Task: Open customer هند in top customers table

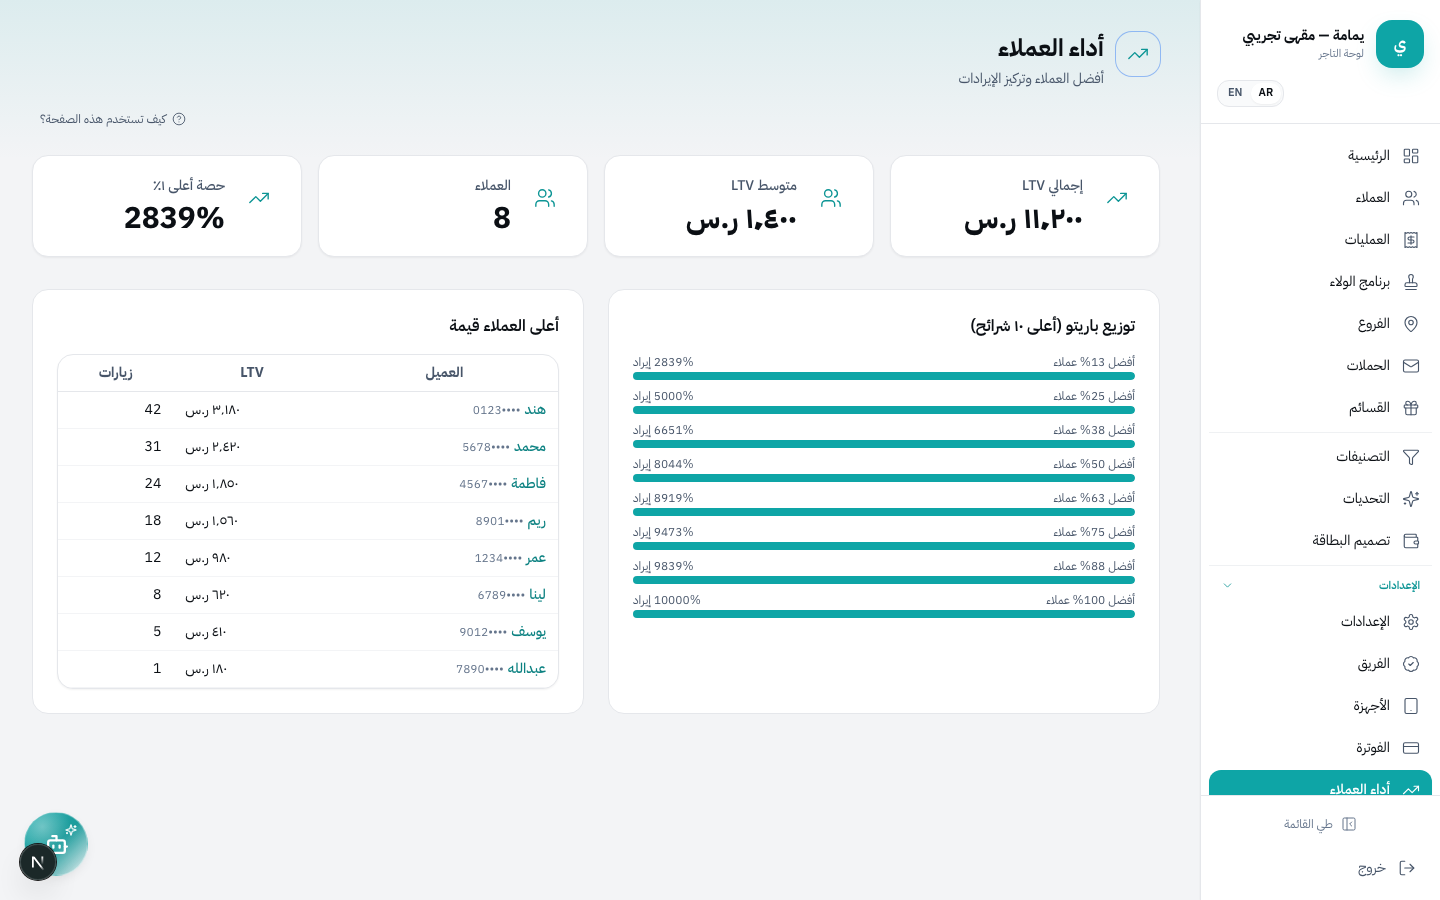Action: 535,410
